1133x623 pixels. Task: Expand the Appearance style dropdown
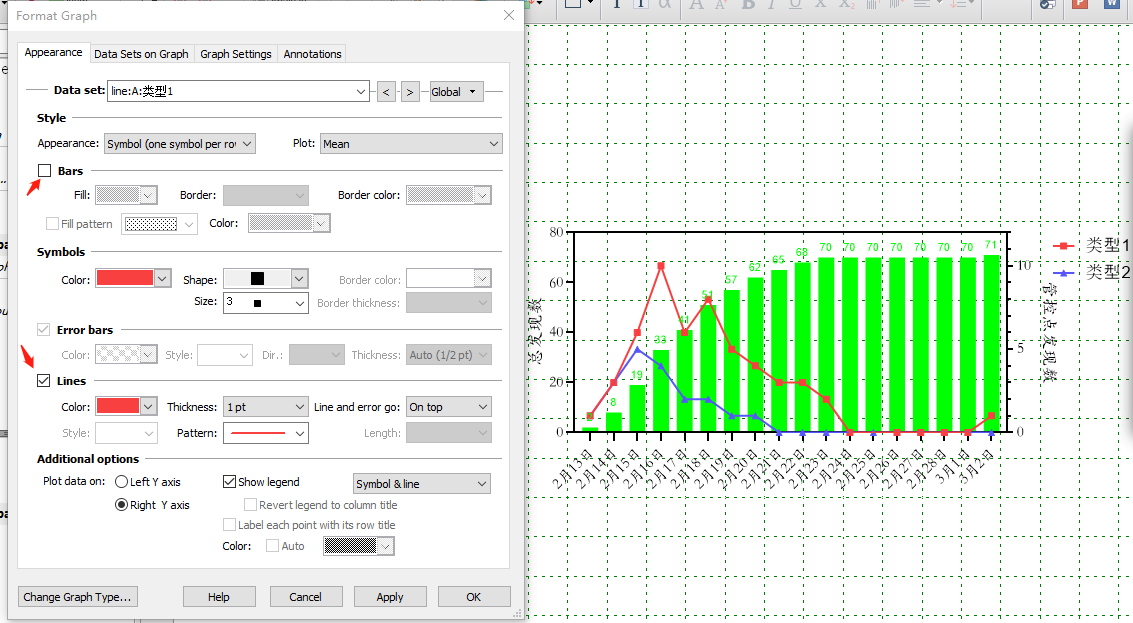pyautogui.click(x=247, y=144)
